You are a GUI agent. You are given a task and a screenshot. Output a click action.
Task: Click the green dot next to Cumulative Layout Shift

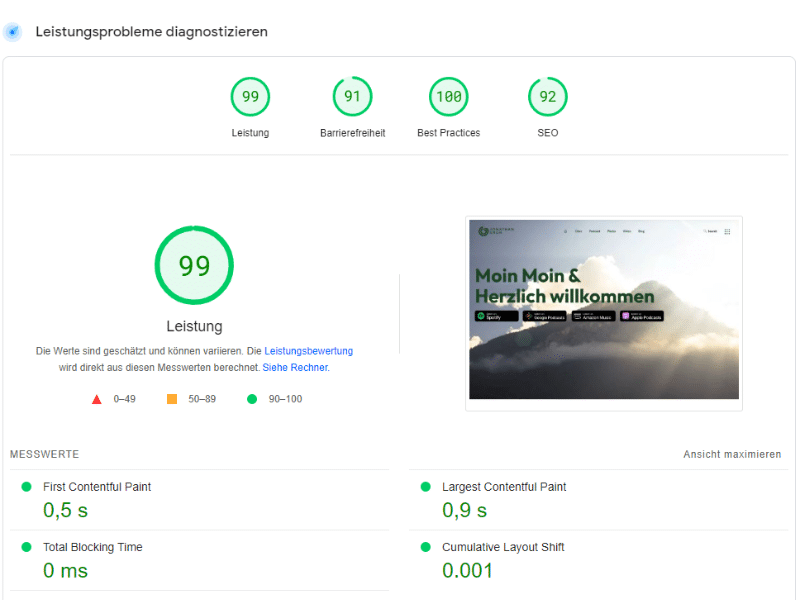[x=427, y=547]
